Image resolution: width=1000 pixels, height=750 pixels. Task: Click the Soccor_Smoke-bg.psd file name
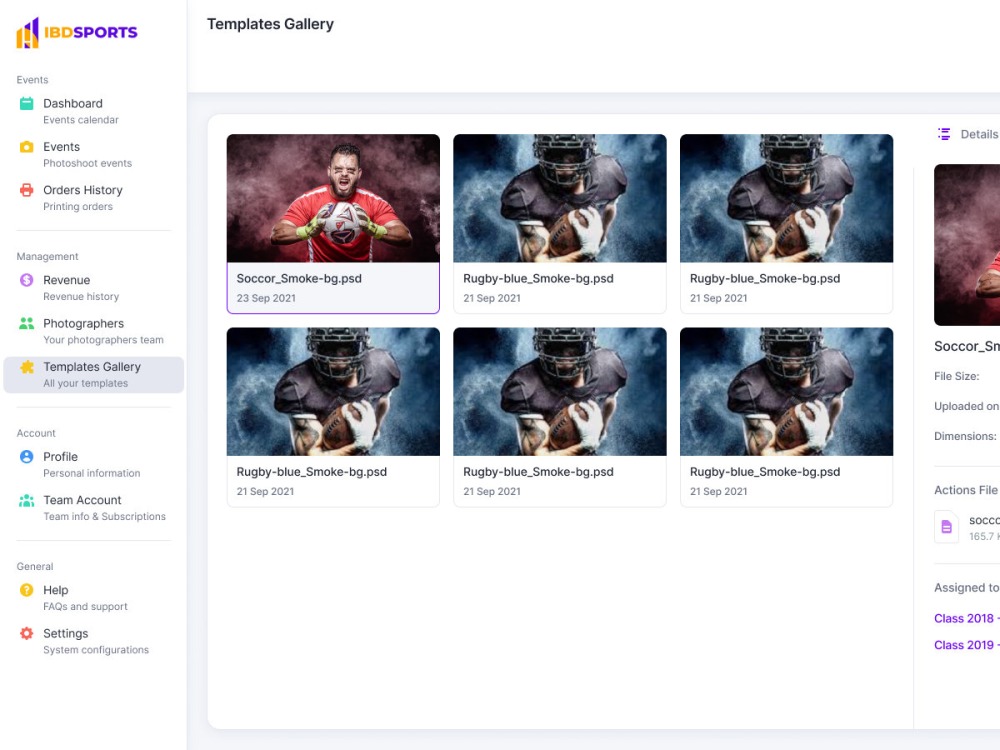pos(299,279)
